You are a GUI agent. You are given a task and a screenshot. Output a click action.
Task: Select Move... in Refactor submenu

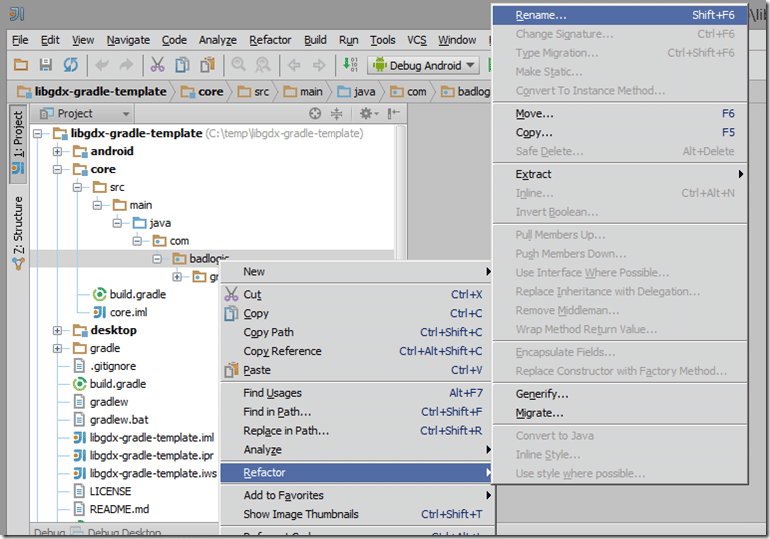(620, 114)
